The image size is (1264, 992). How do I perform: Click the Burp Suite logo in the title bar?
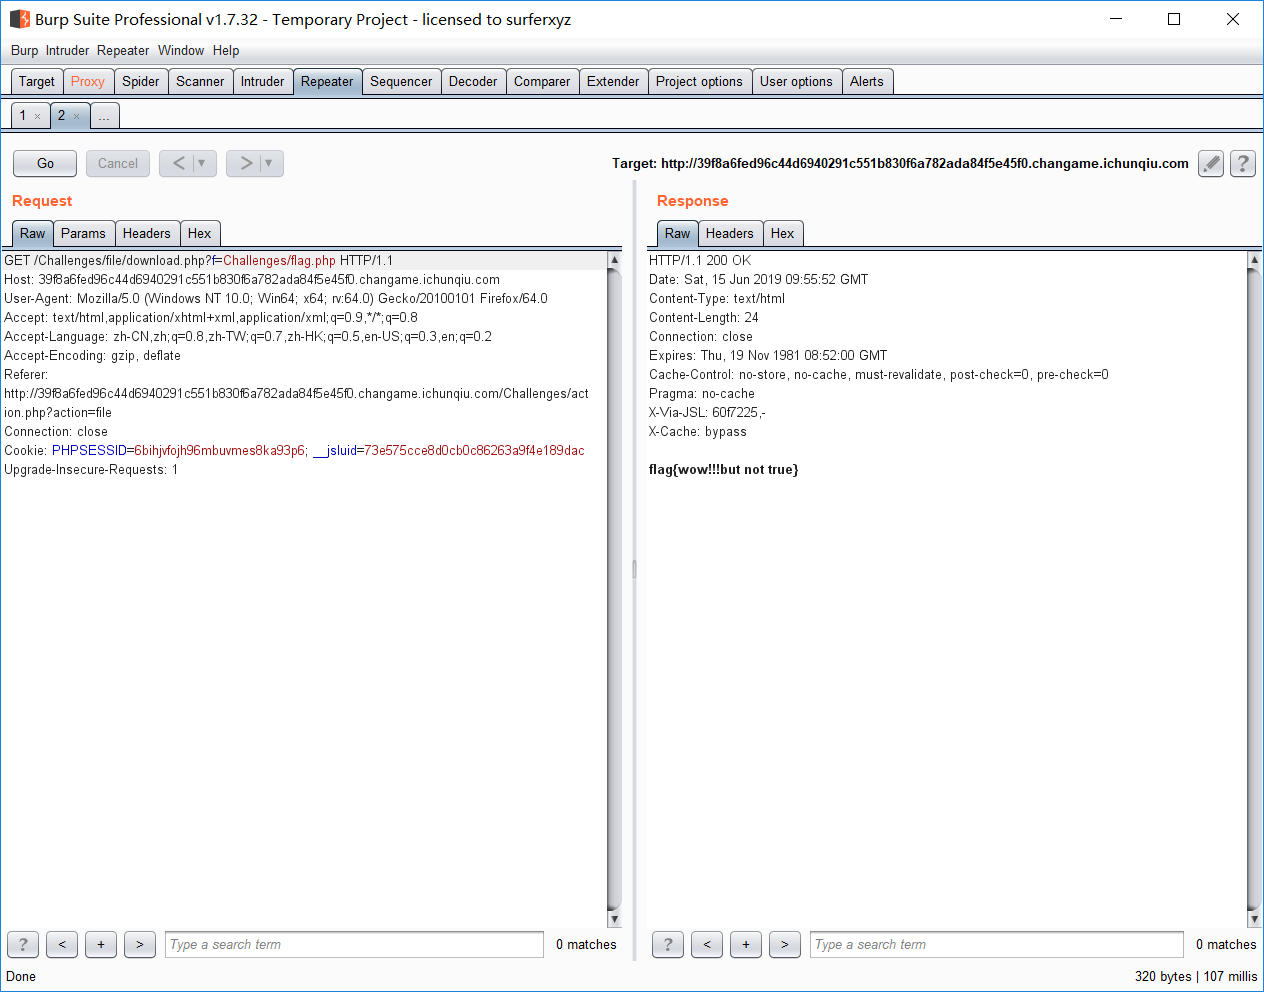click(x=20, y=19)
